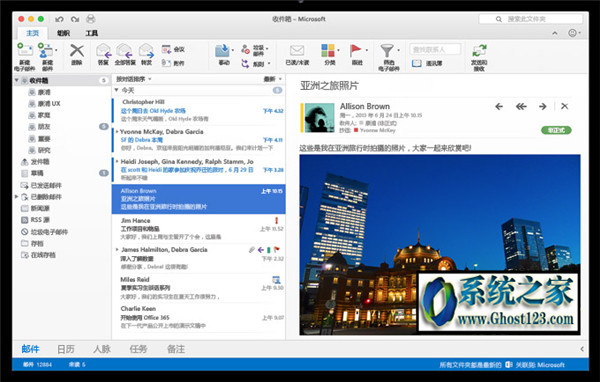
Task: Collapse the Inbox folder tree triangle
Action: click(x=16, y=80)
